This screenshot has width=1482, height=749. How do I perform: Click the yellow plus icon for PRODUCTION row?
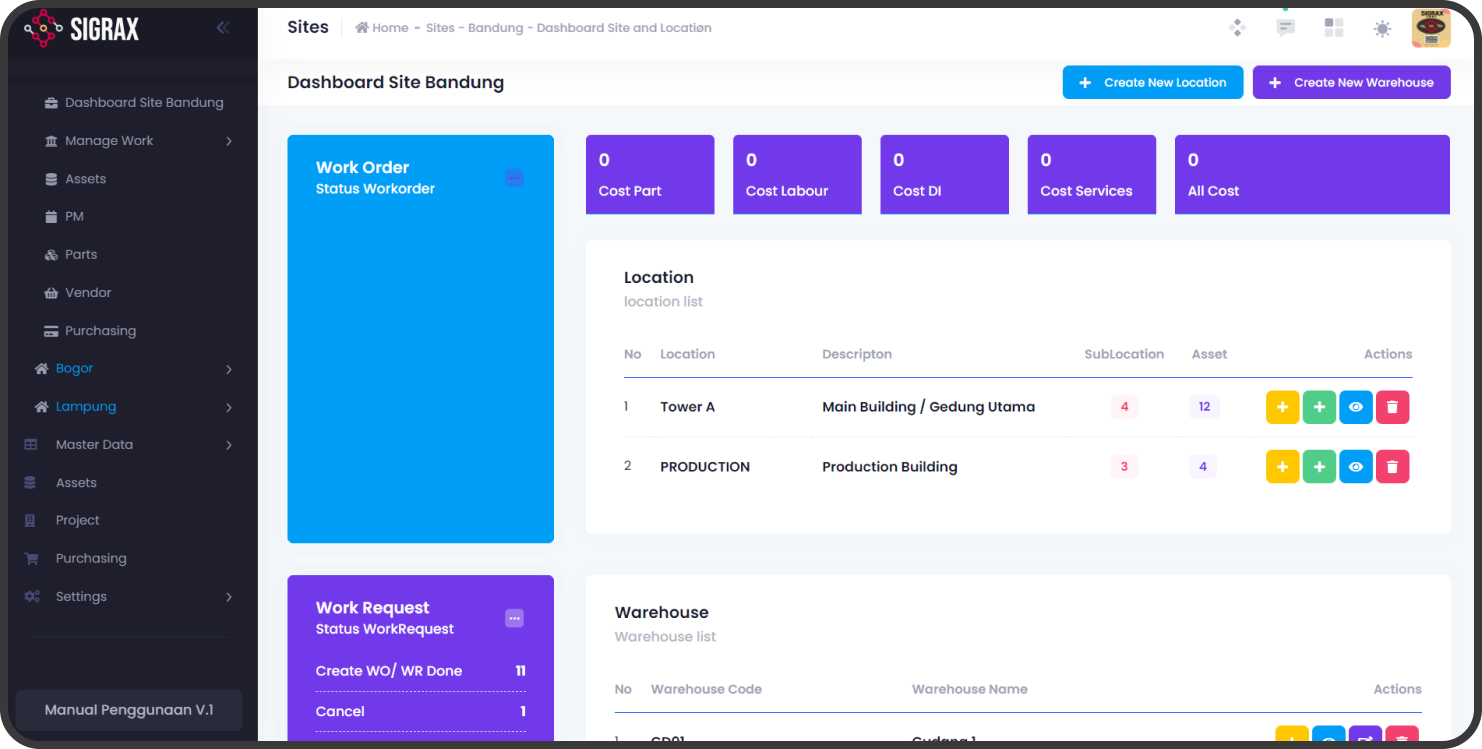[1282, 467]
